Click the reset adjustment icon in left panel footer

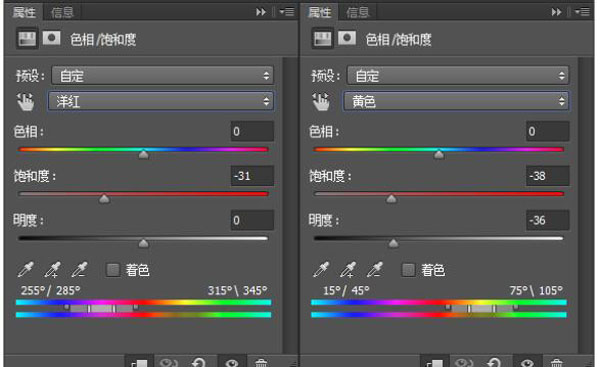198,362
